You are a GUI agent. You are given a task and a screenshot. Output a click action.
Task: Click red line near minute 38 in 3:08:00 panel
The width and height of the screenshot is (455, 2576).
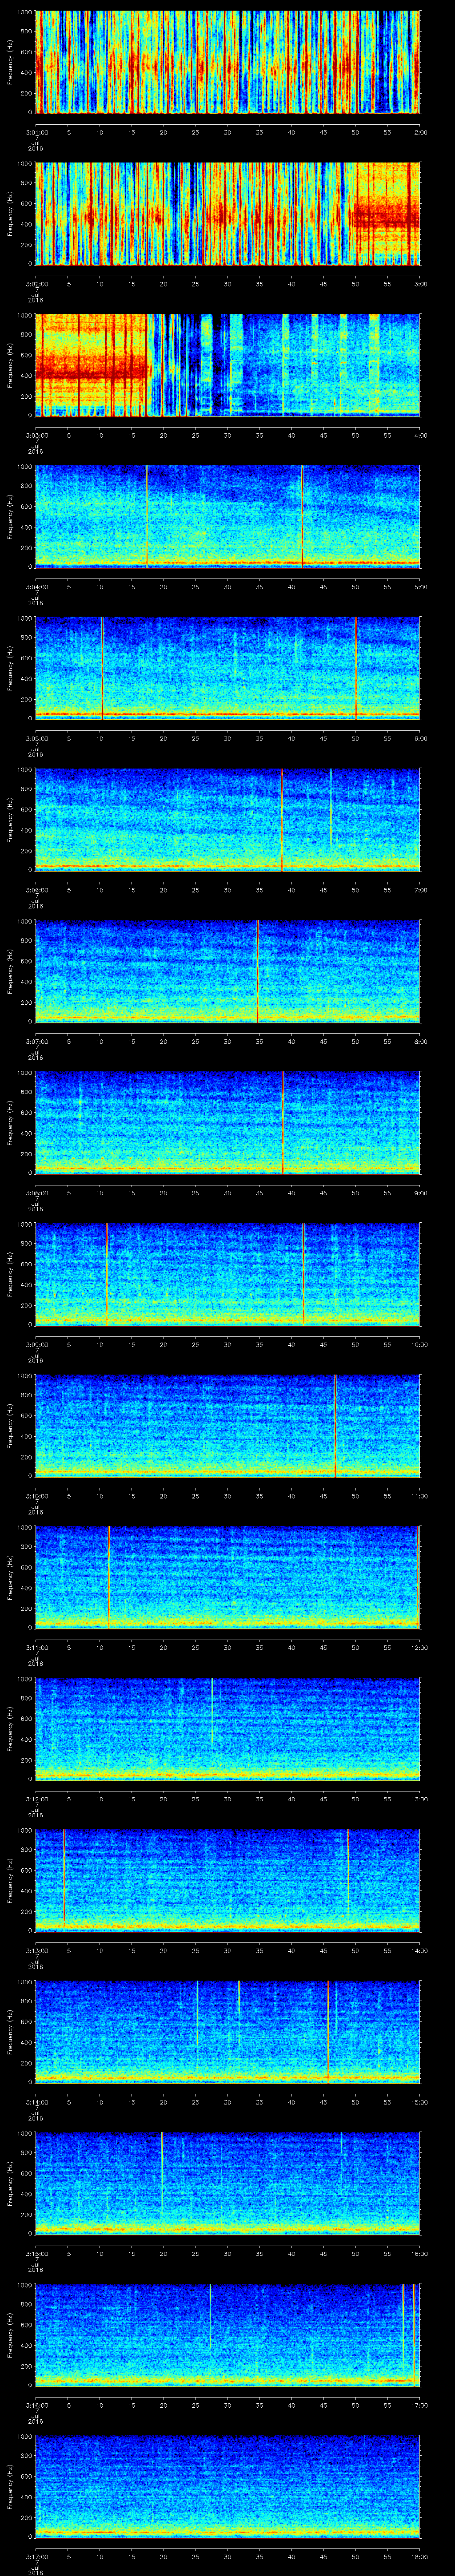pyautogui.click(x=282, y=1122)
